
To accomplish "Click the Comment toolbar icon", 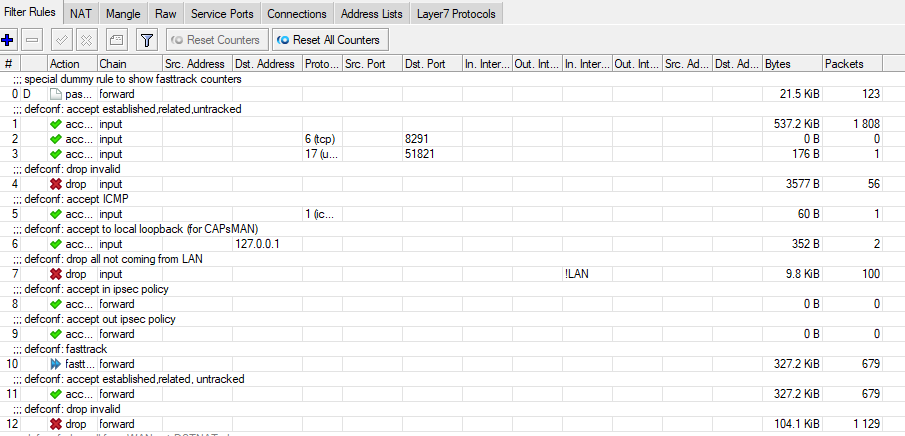I will tap(115, 40).
